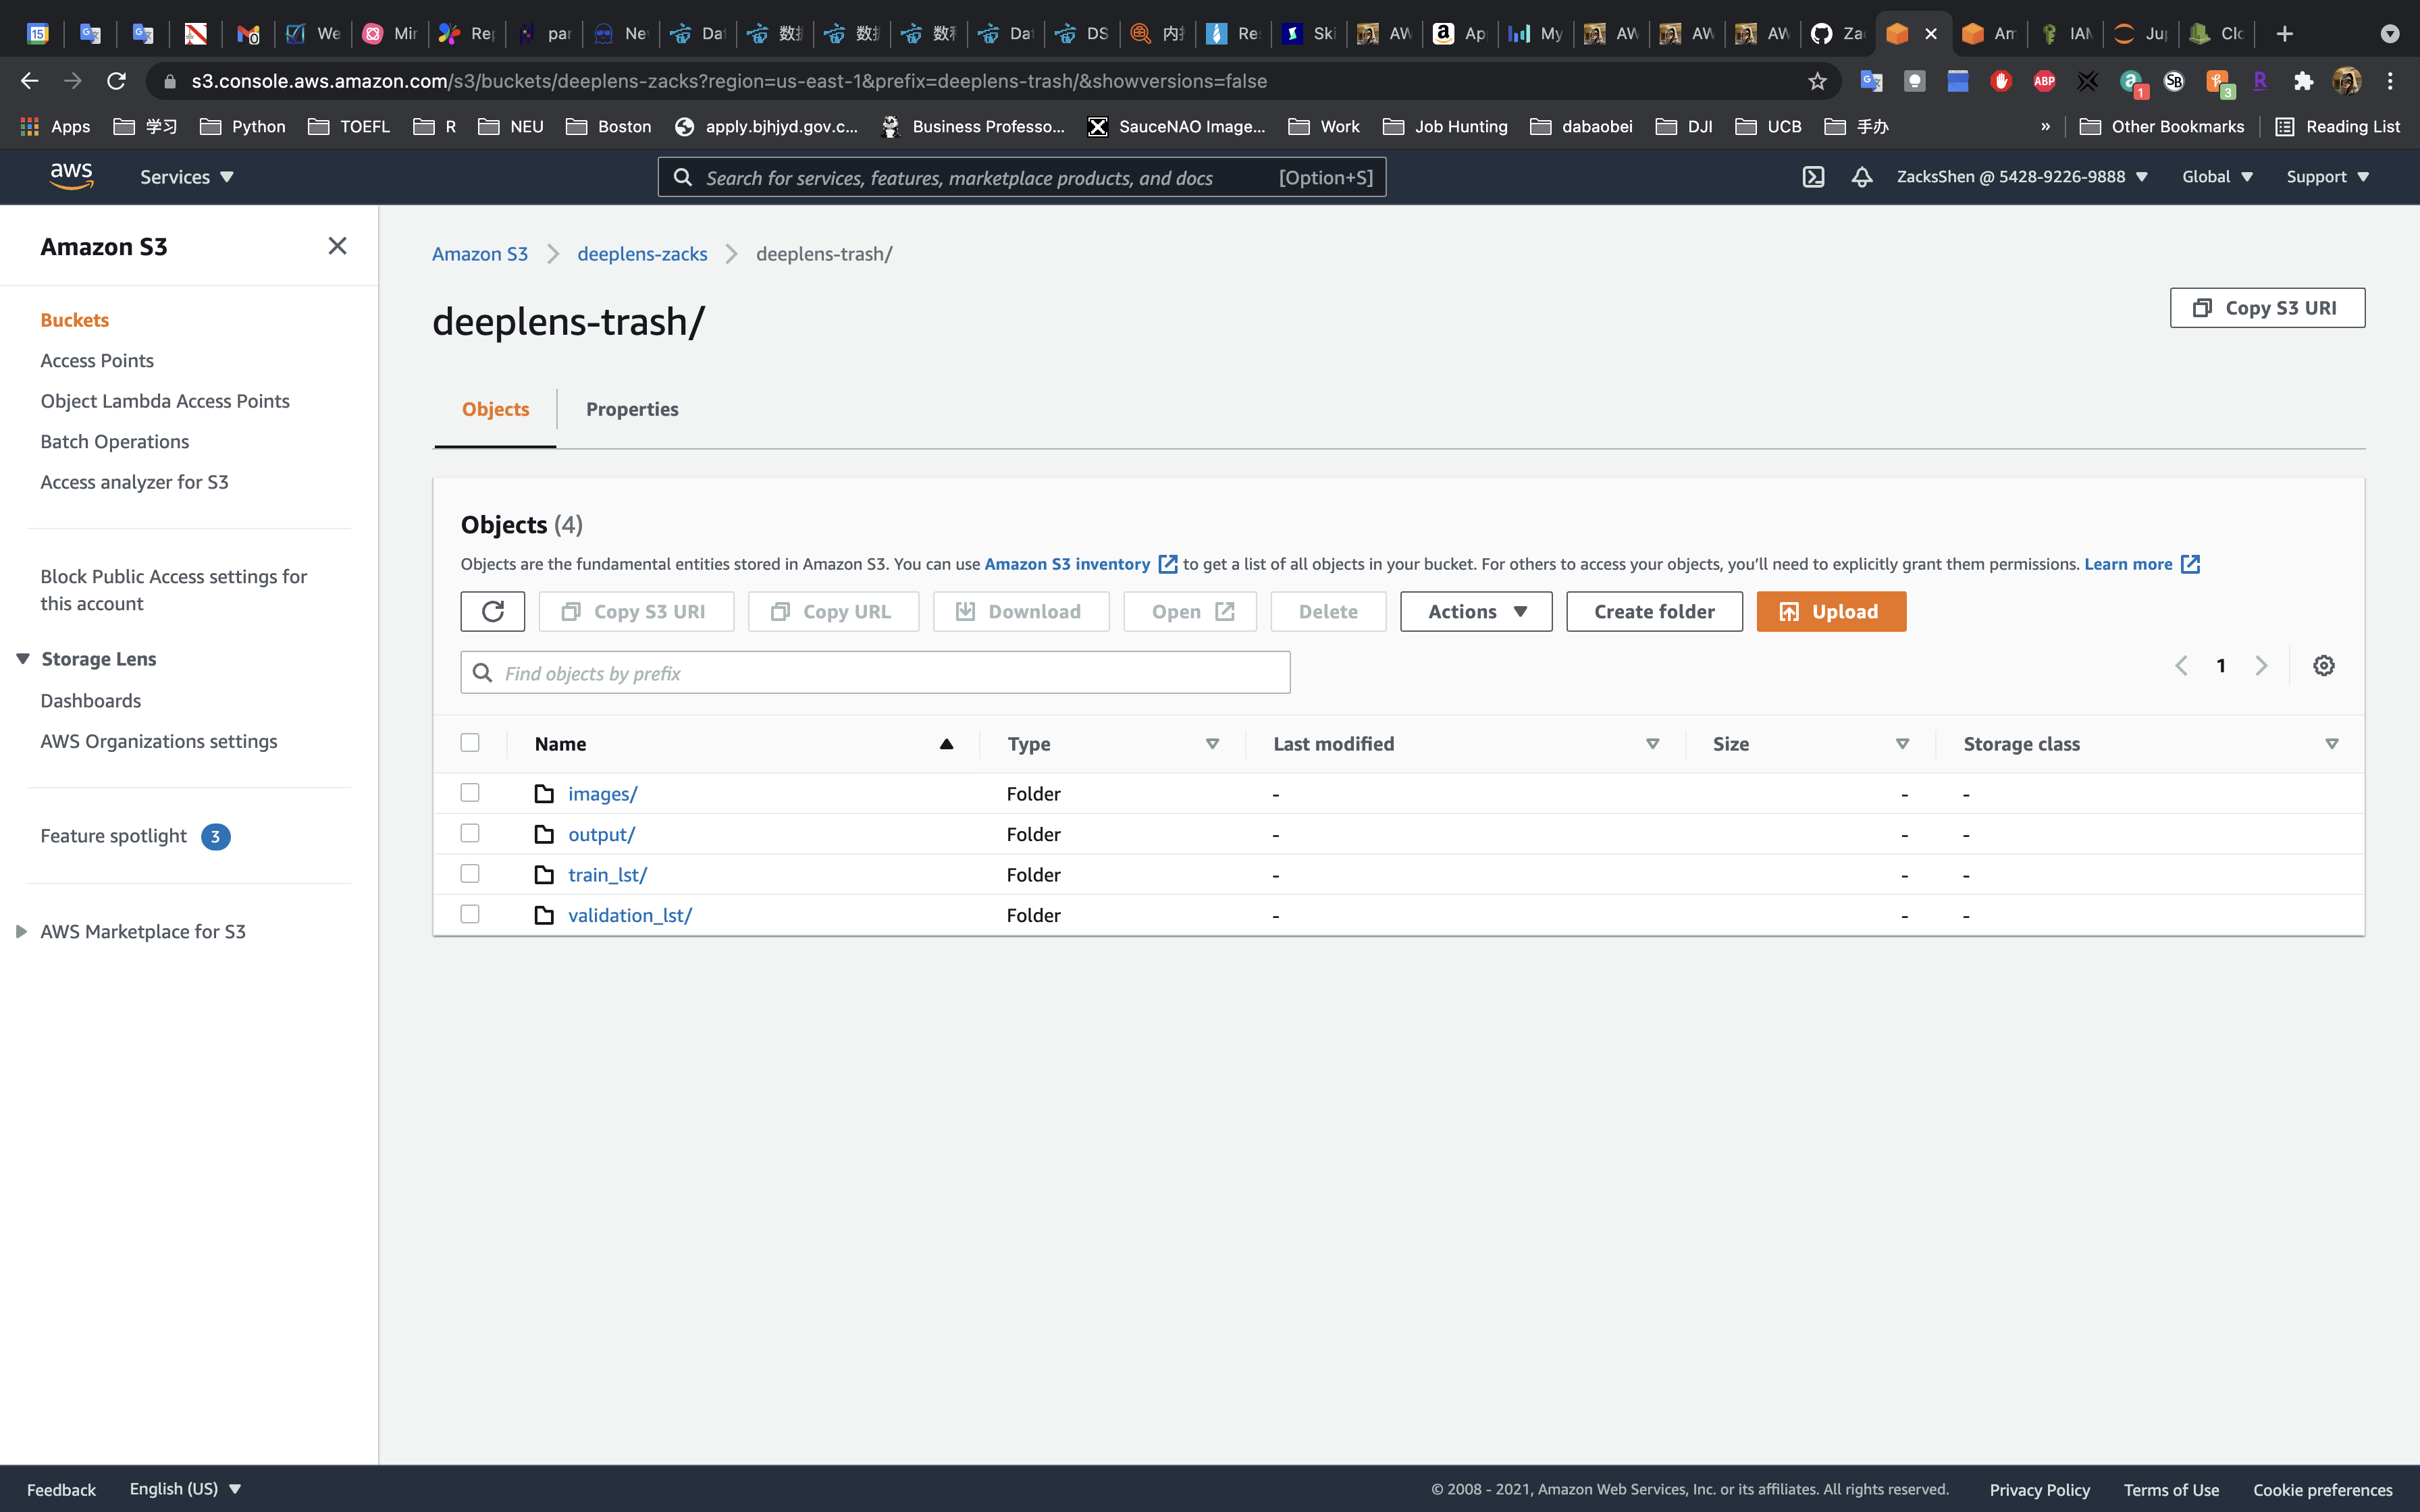
Task: Click the images/ folder icon
Action: tap(544, 794)
